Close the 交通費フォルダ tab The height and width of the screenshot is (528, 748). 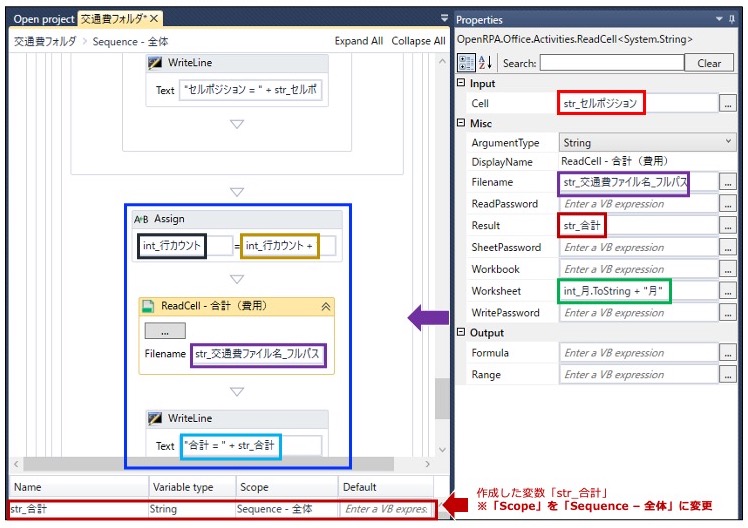point(154,19)
